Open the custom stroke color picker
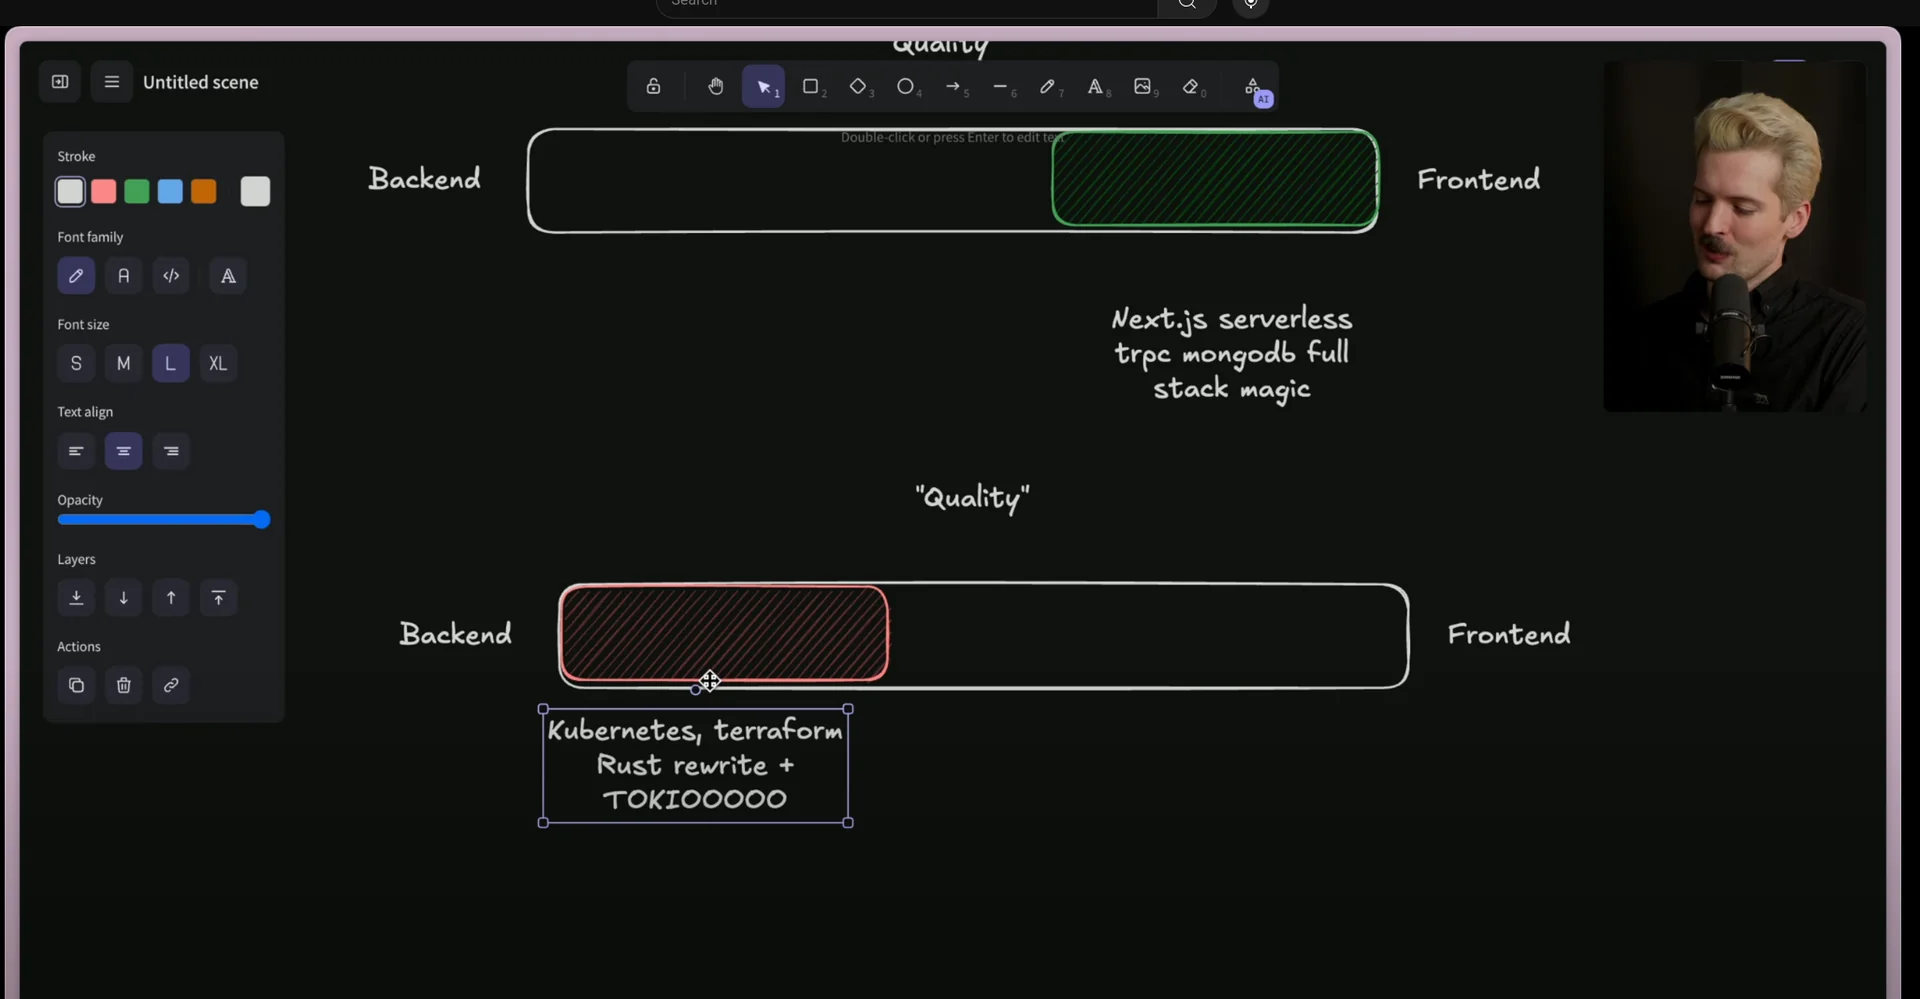1920x999 pixels. tap(255, 192)
